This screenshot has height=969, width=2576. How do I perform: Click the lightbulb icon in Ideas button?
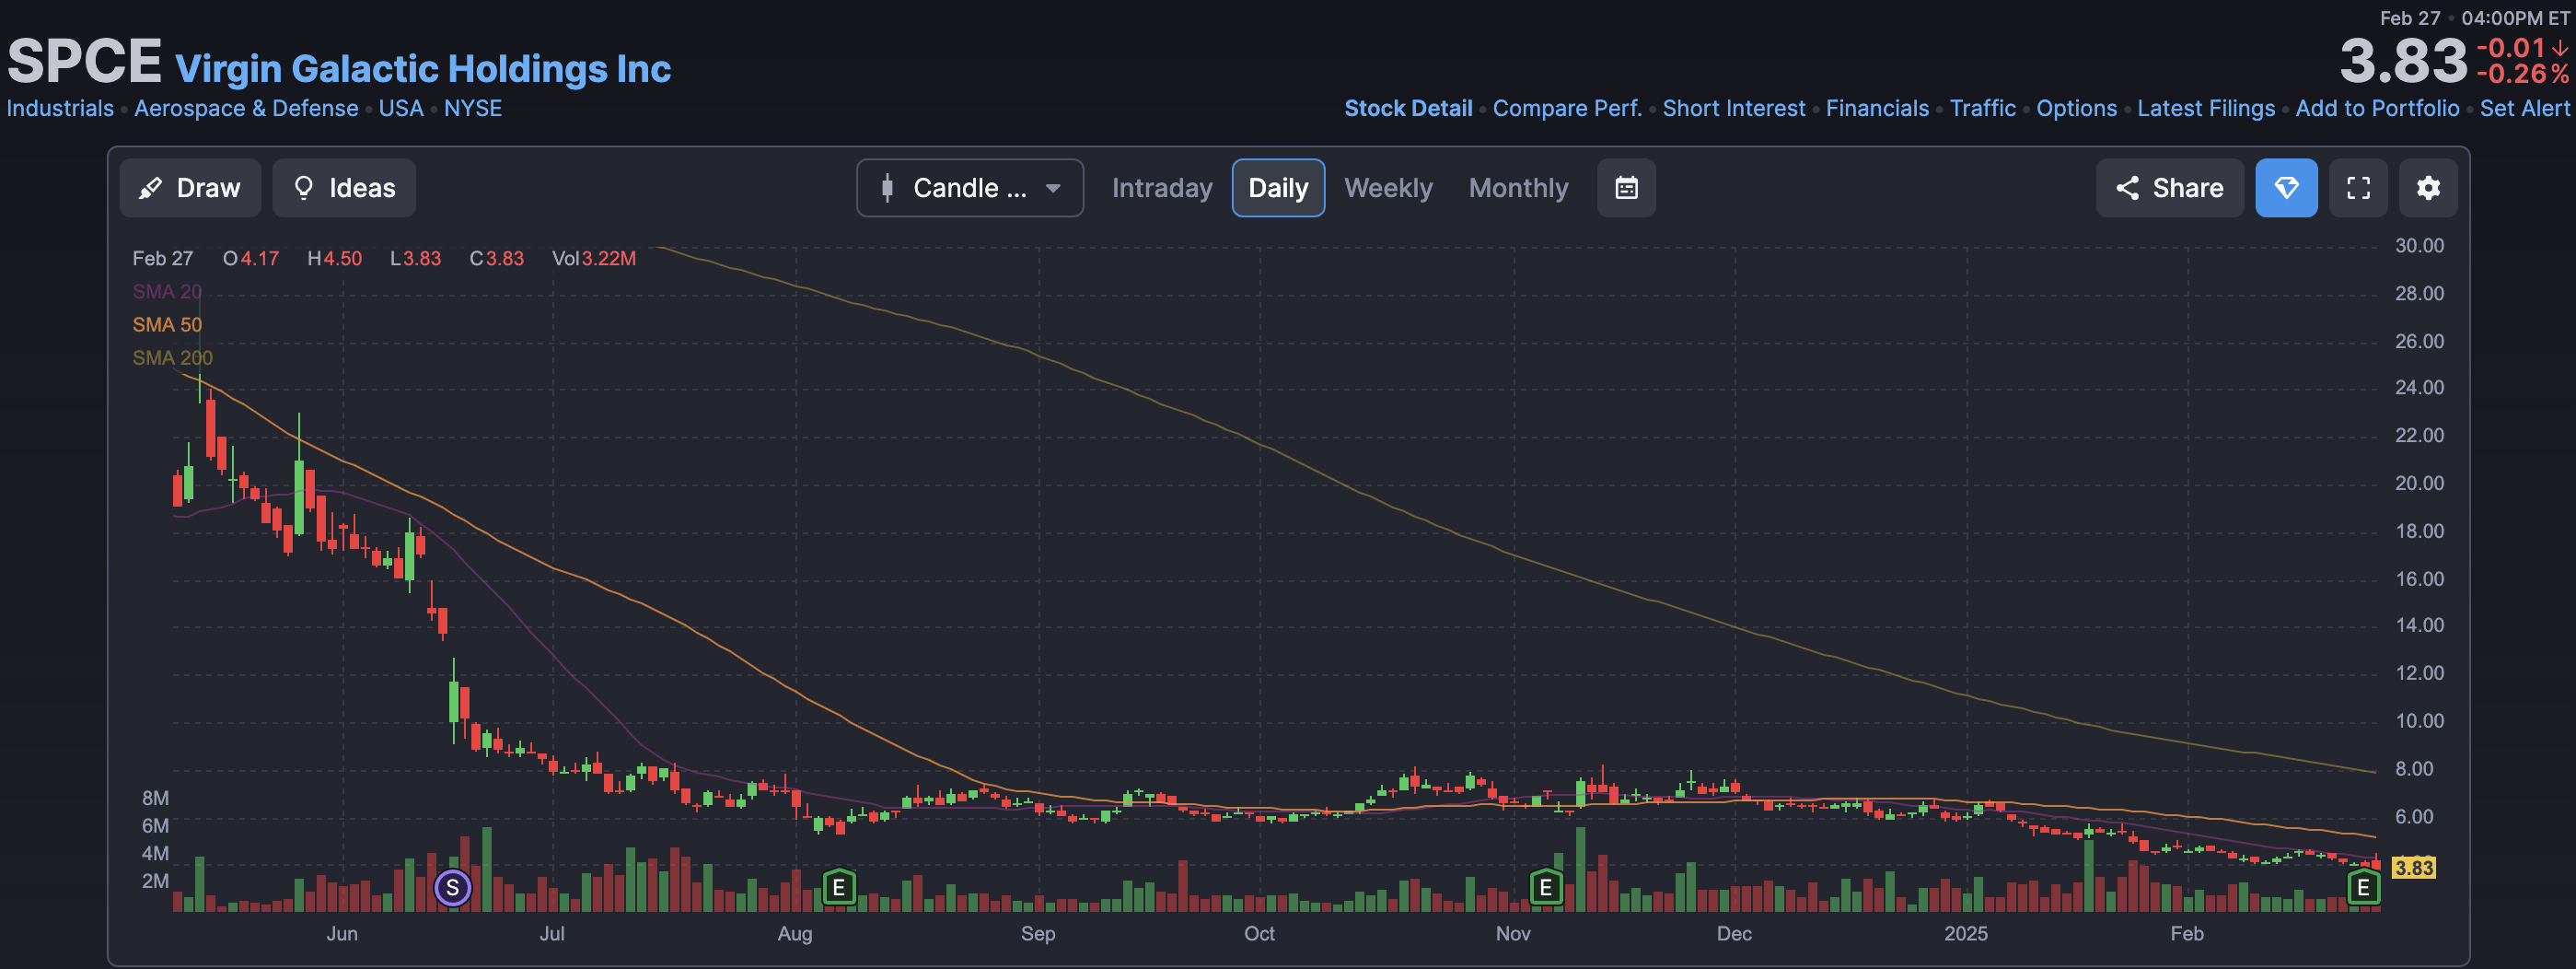click(x=304, y=188)
